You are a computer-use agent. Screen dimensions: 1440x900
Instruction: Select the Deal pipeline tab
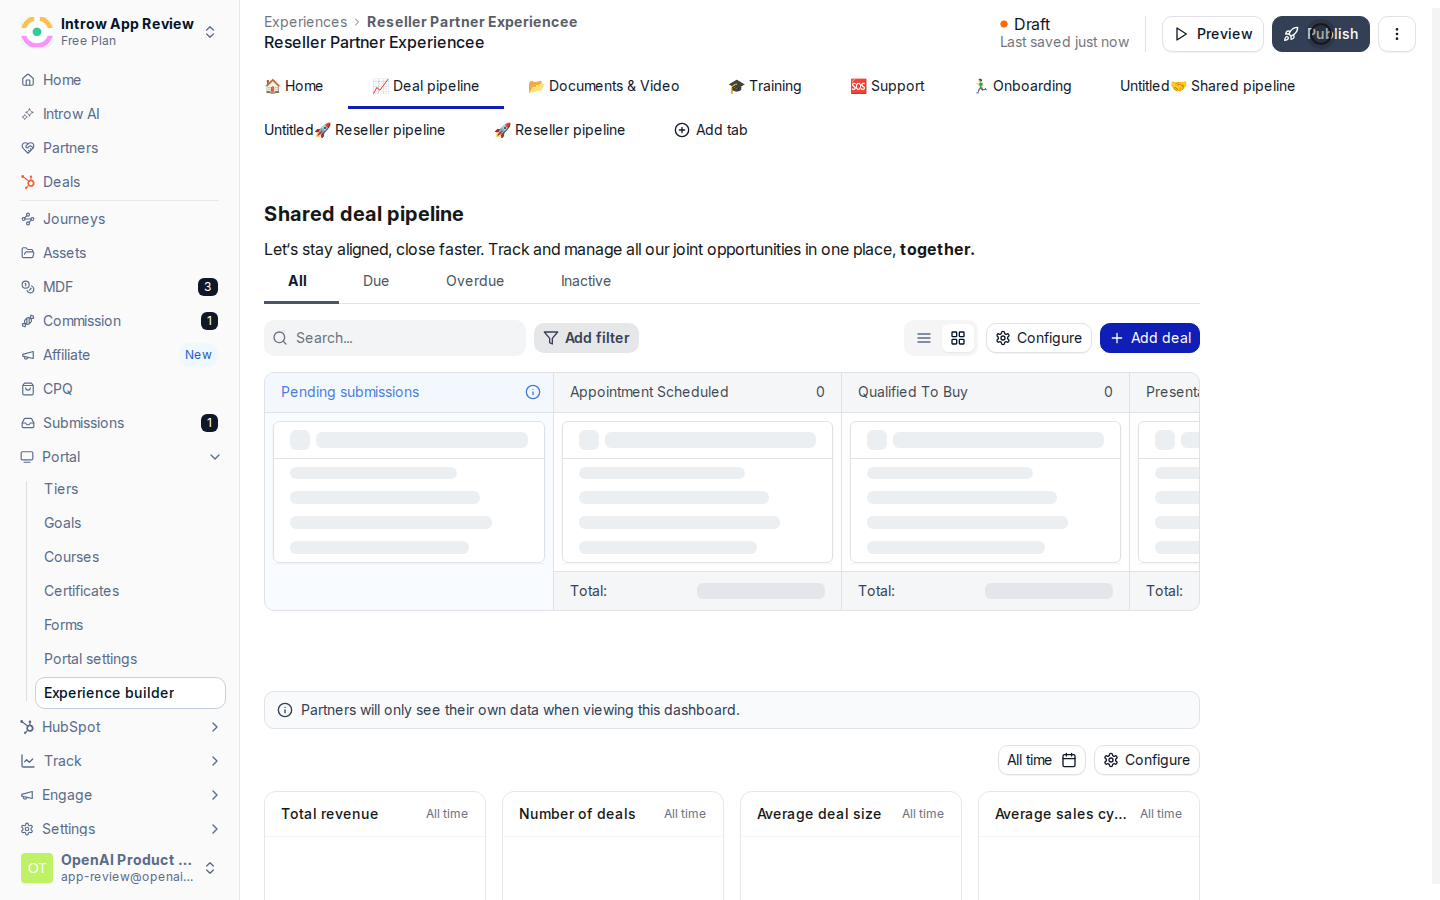click(426, 86)
